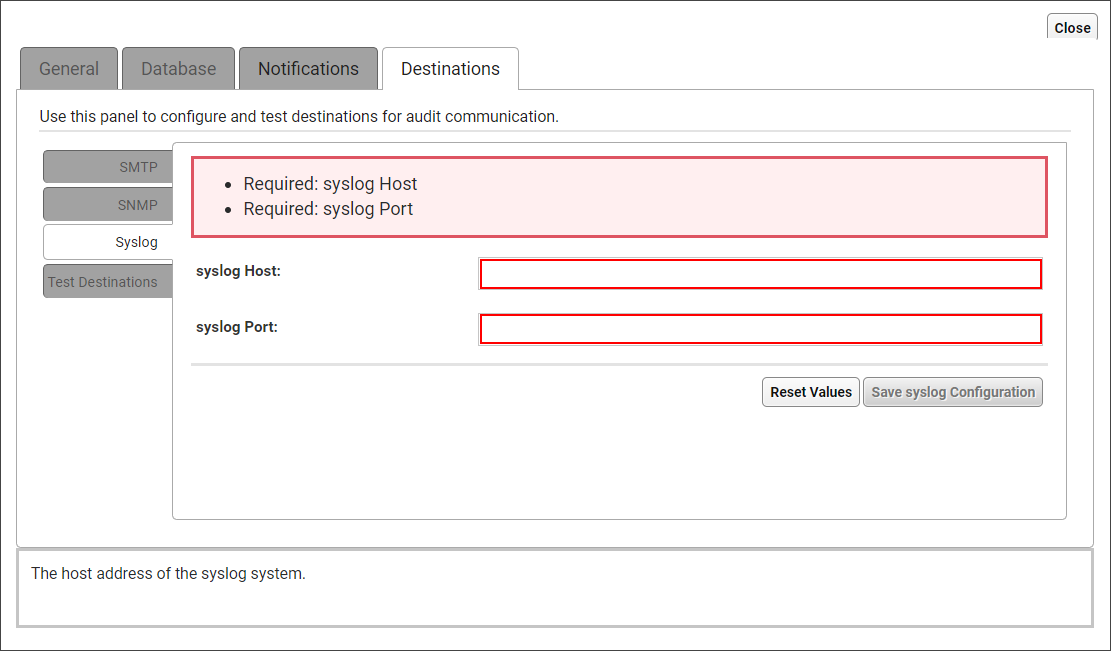Click the audit communication panel description

[298, 116]
